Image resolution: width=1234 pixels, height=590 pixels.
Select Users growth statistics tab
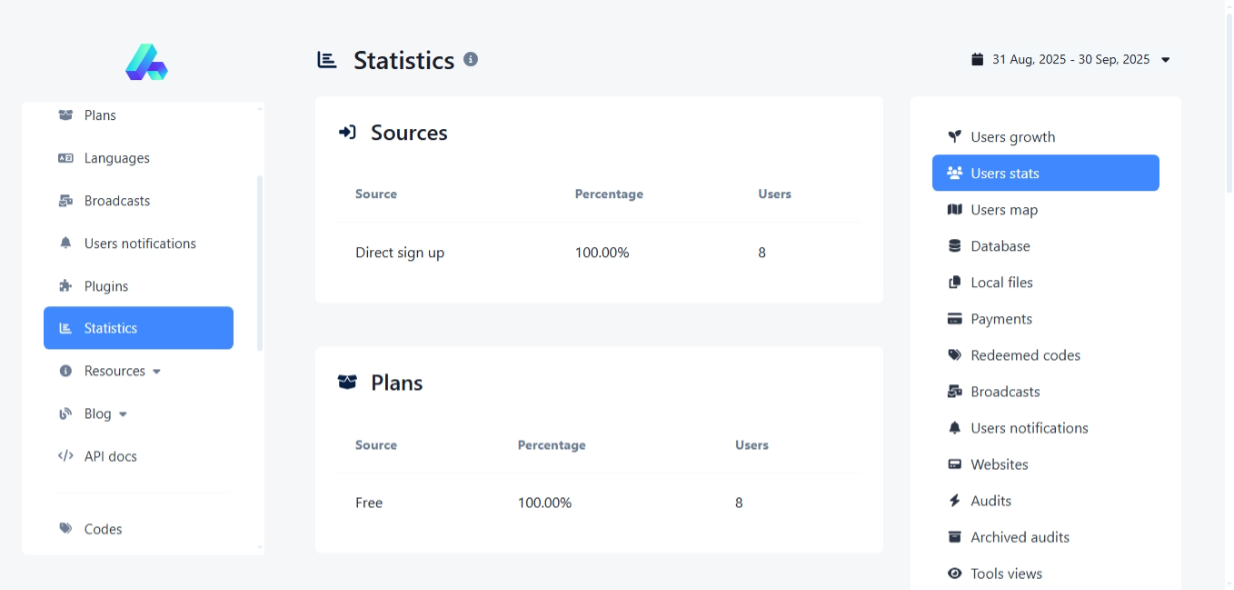point(1012,137)
